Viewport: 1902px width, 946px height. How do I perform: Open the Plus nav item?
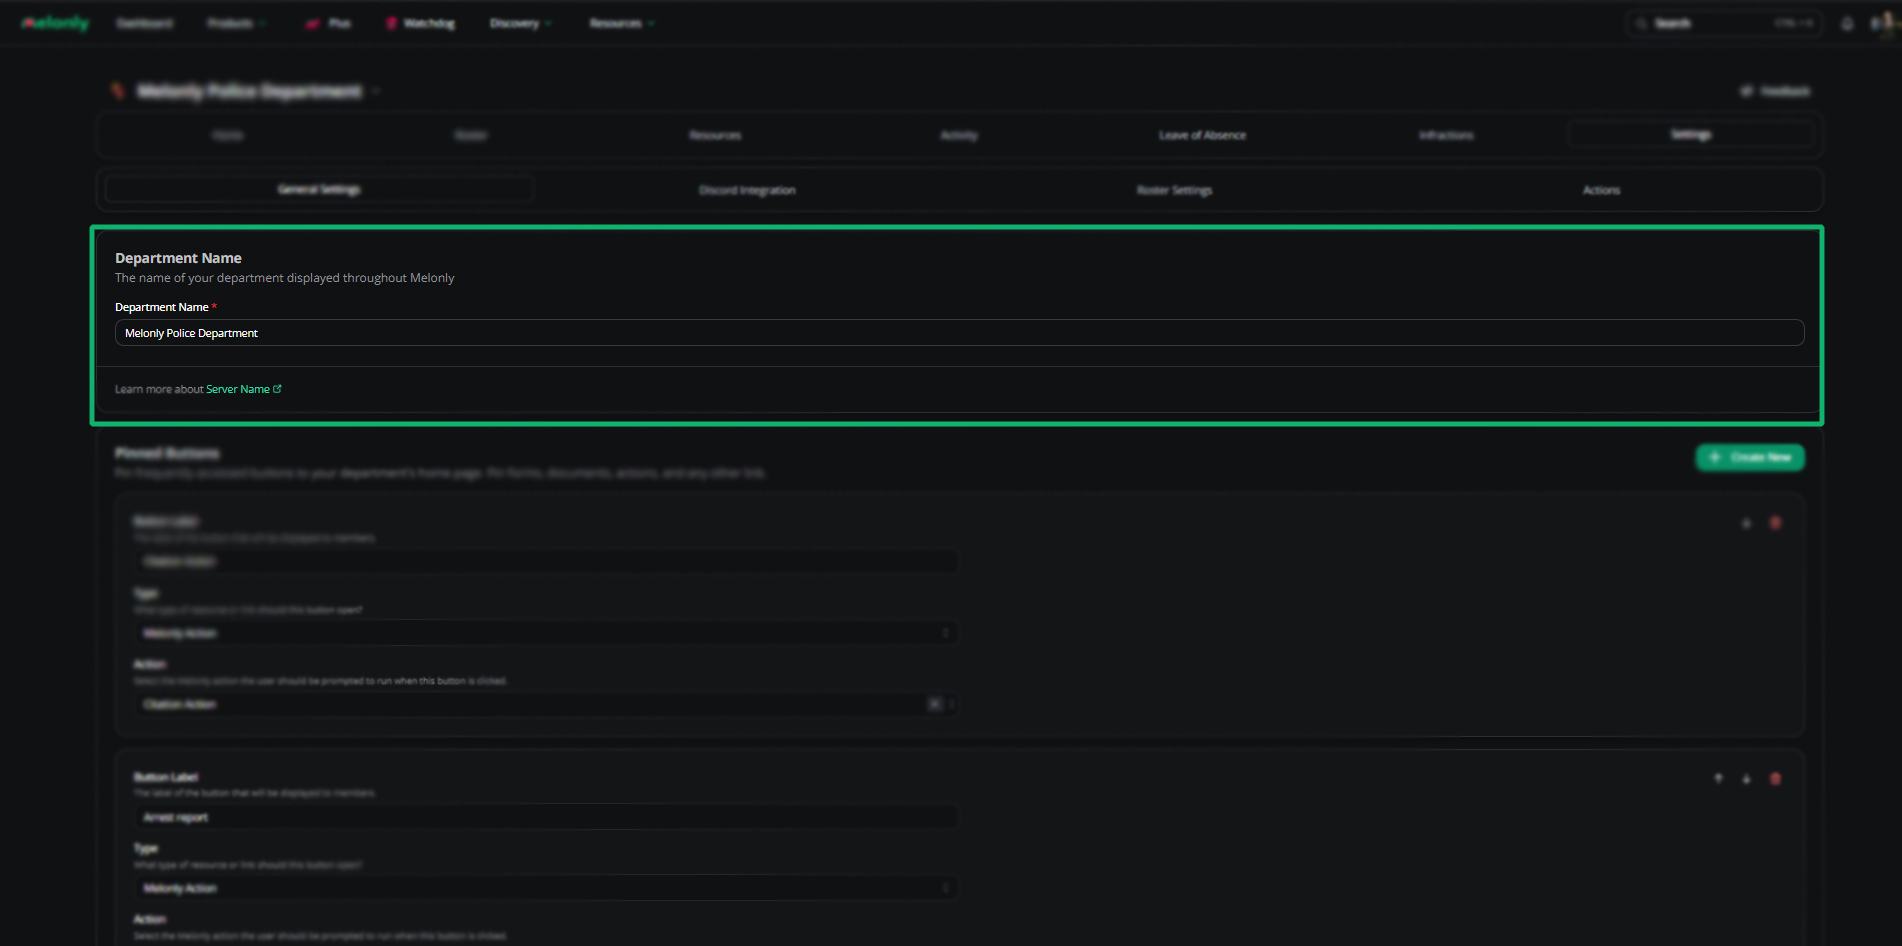pos(329,23)
